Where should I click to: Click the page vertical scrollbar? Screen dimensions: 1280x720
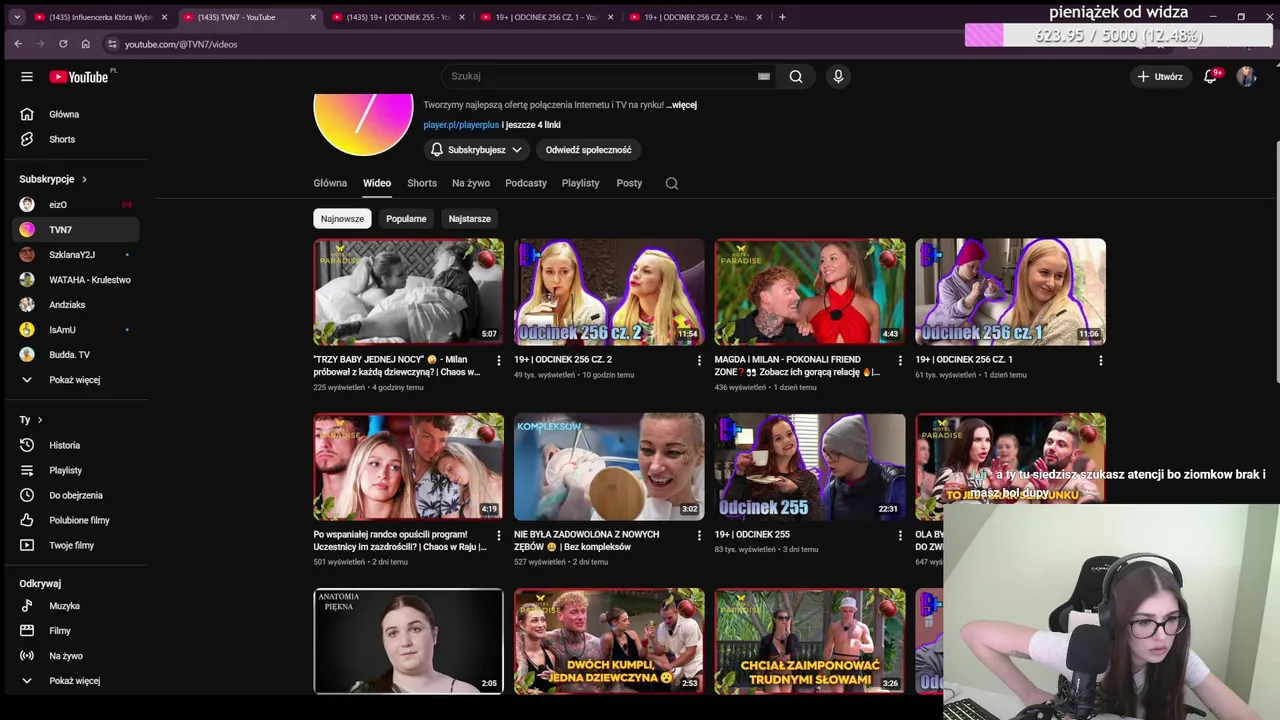click(1276, 260)
